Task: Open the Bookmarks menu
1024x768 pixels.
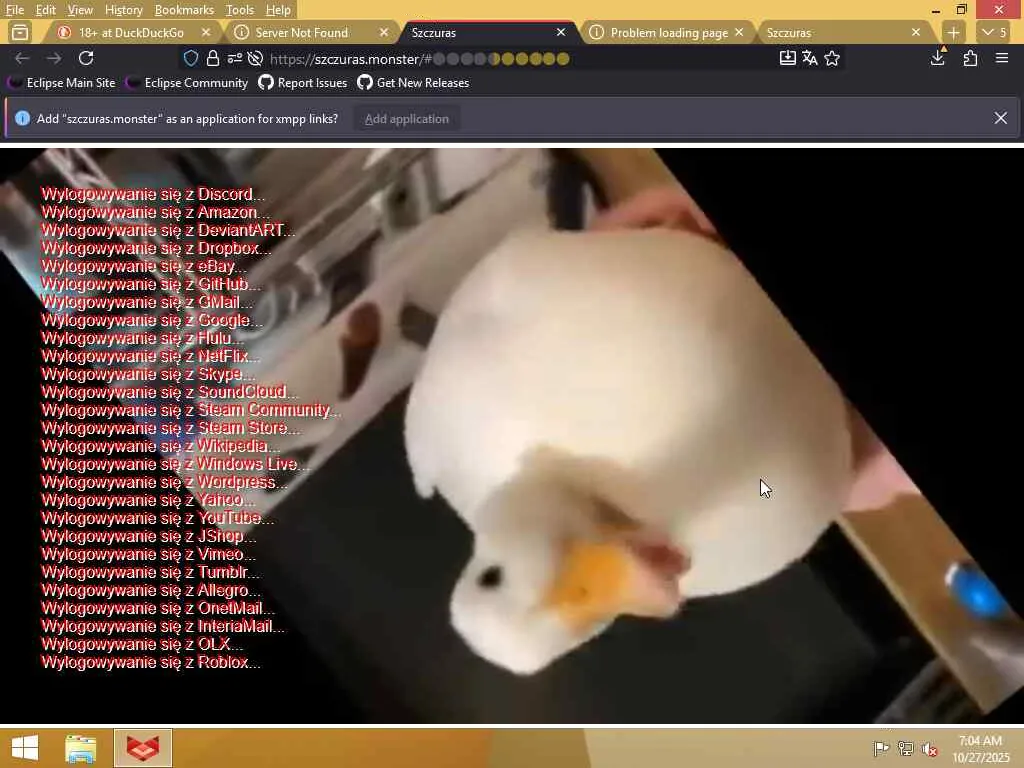Action: 184,10
